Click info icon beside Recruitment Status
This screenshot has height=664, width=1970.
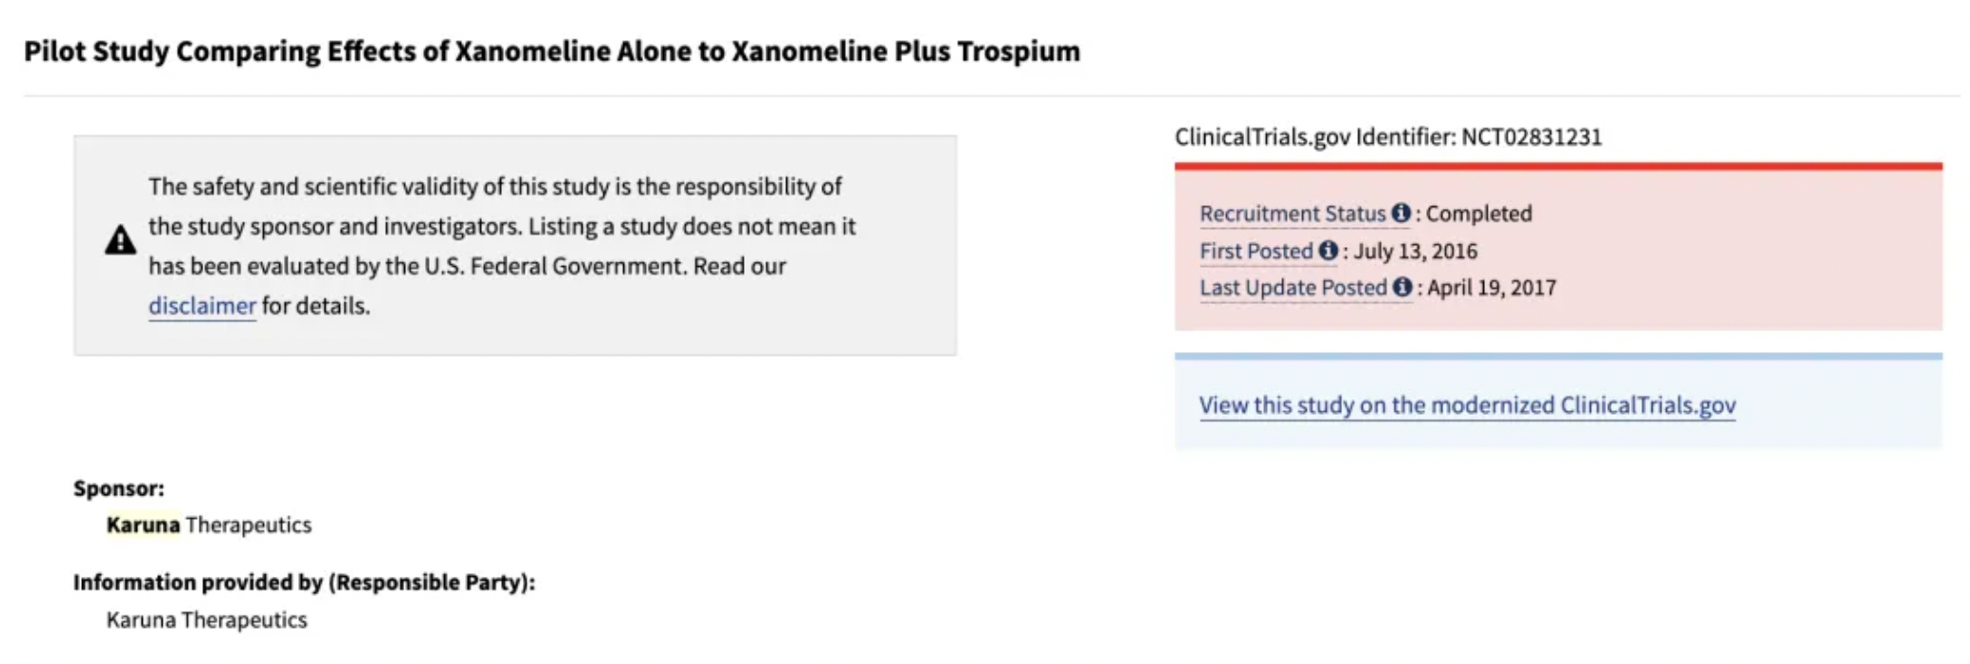pyautogui.click(x=1401, y=213)
